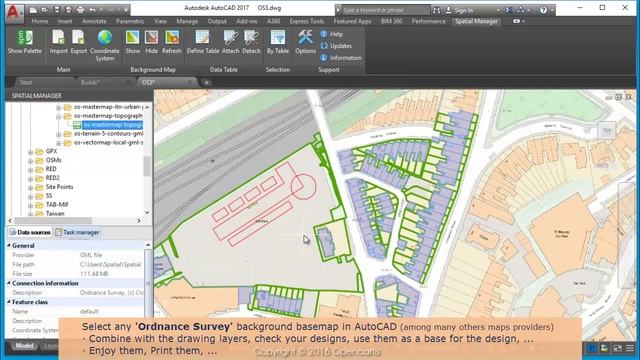Switch to the Task manager tab
Viewport: 640px width, 360px height.
point(78,232)
